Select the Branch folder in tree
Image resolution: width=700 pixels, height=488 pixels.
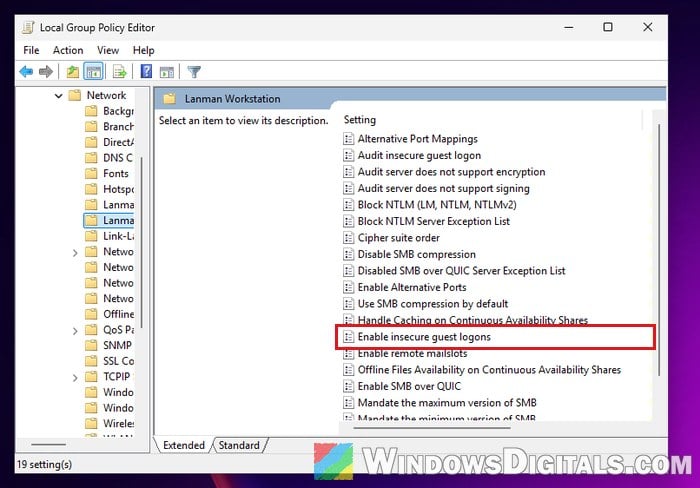point(109,126)
